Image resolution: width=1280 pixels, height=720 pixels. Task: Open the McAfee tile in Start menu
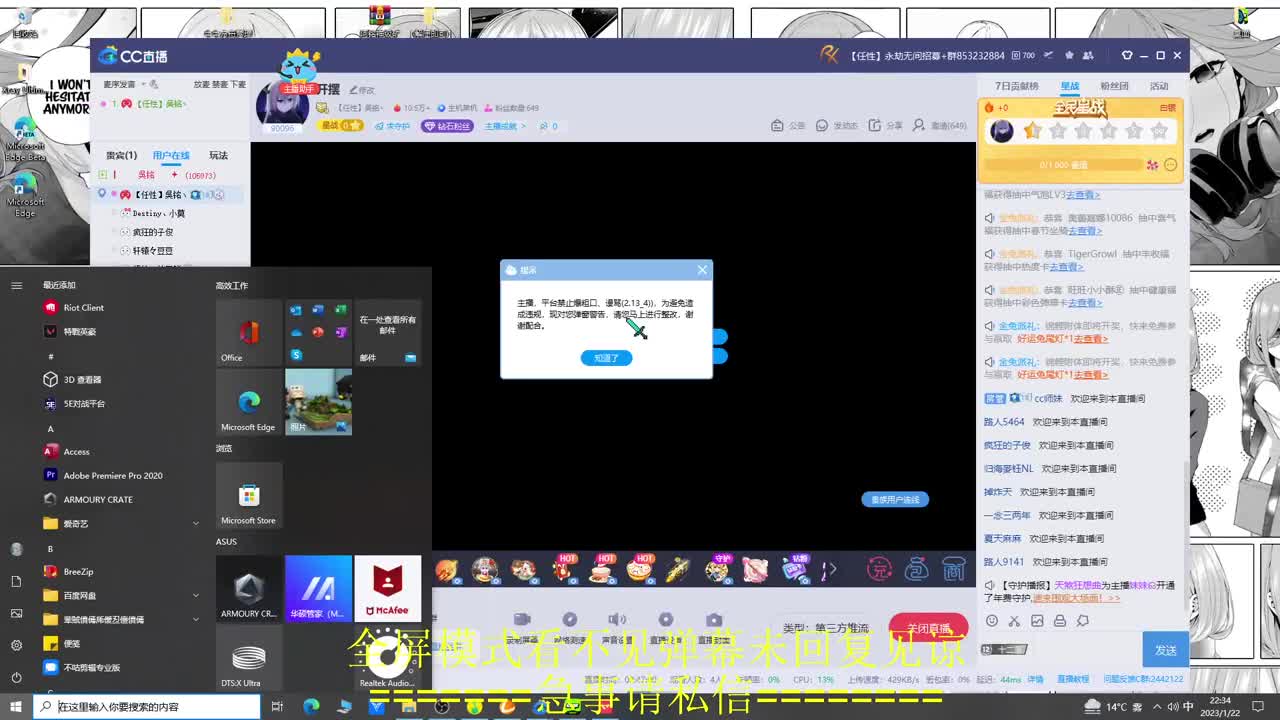click(x=387, y=588)
